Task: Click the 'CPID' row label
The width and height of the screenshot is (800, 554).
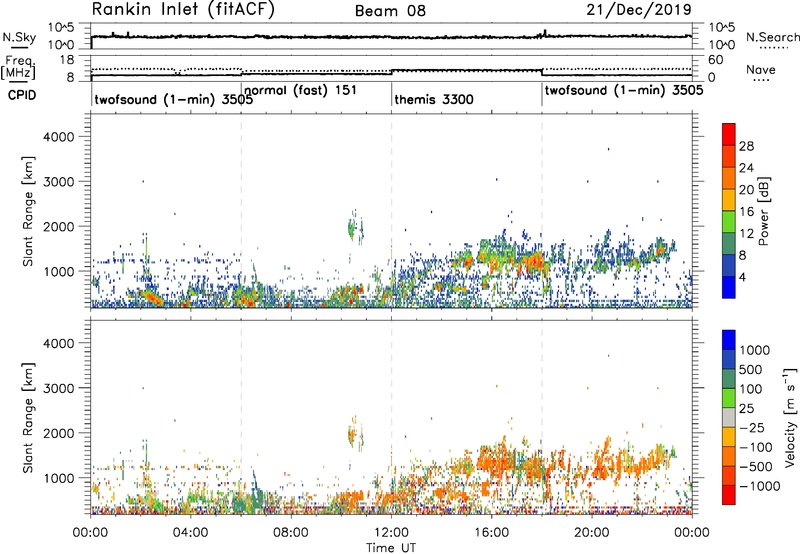Action: [22, 95]
